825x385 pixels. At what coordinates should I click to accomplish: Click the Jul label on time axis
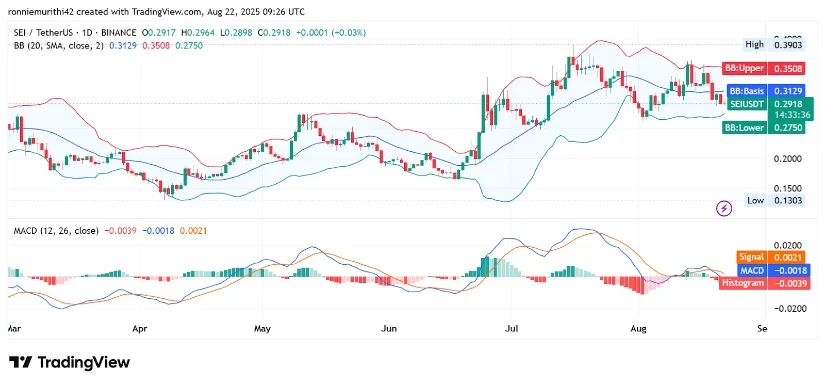pyautogui.click(x=511, y=329)
